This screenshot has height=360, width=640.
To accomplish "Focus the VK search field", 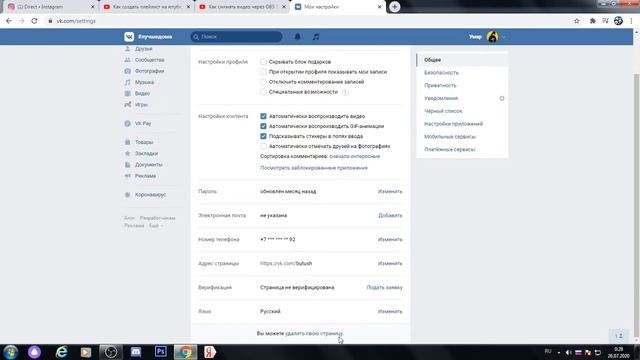I will (x=236, y=37).
